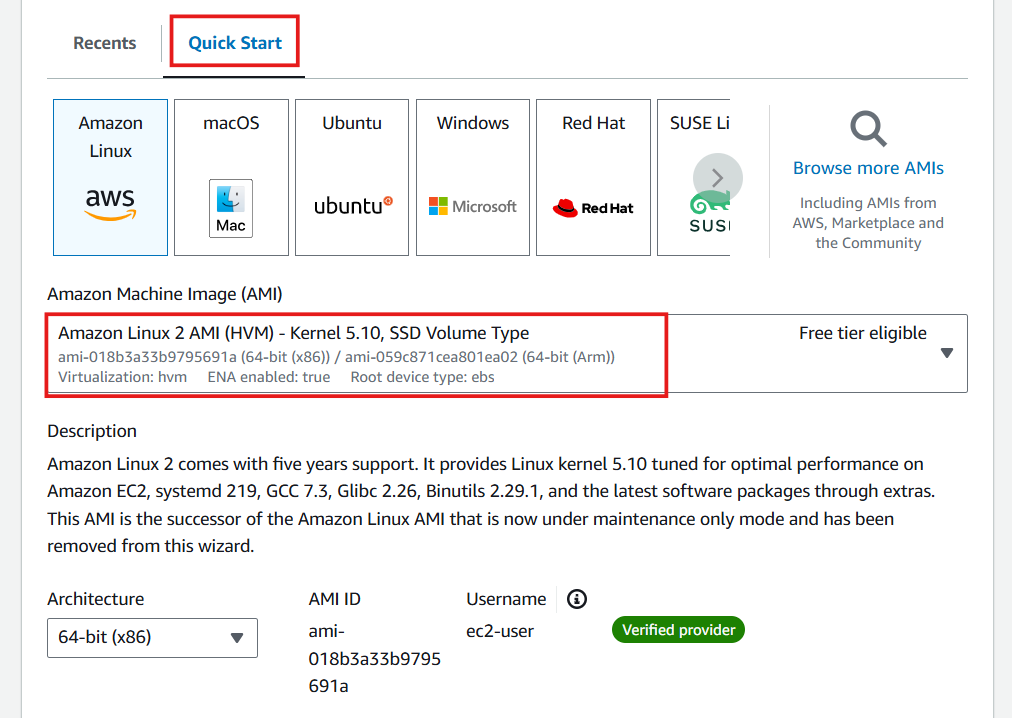Open the Quick Start tab
The height and width of the screenshot is (718, 1012).
click(235, 43)
